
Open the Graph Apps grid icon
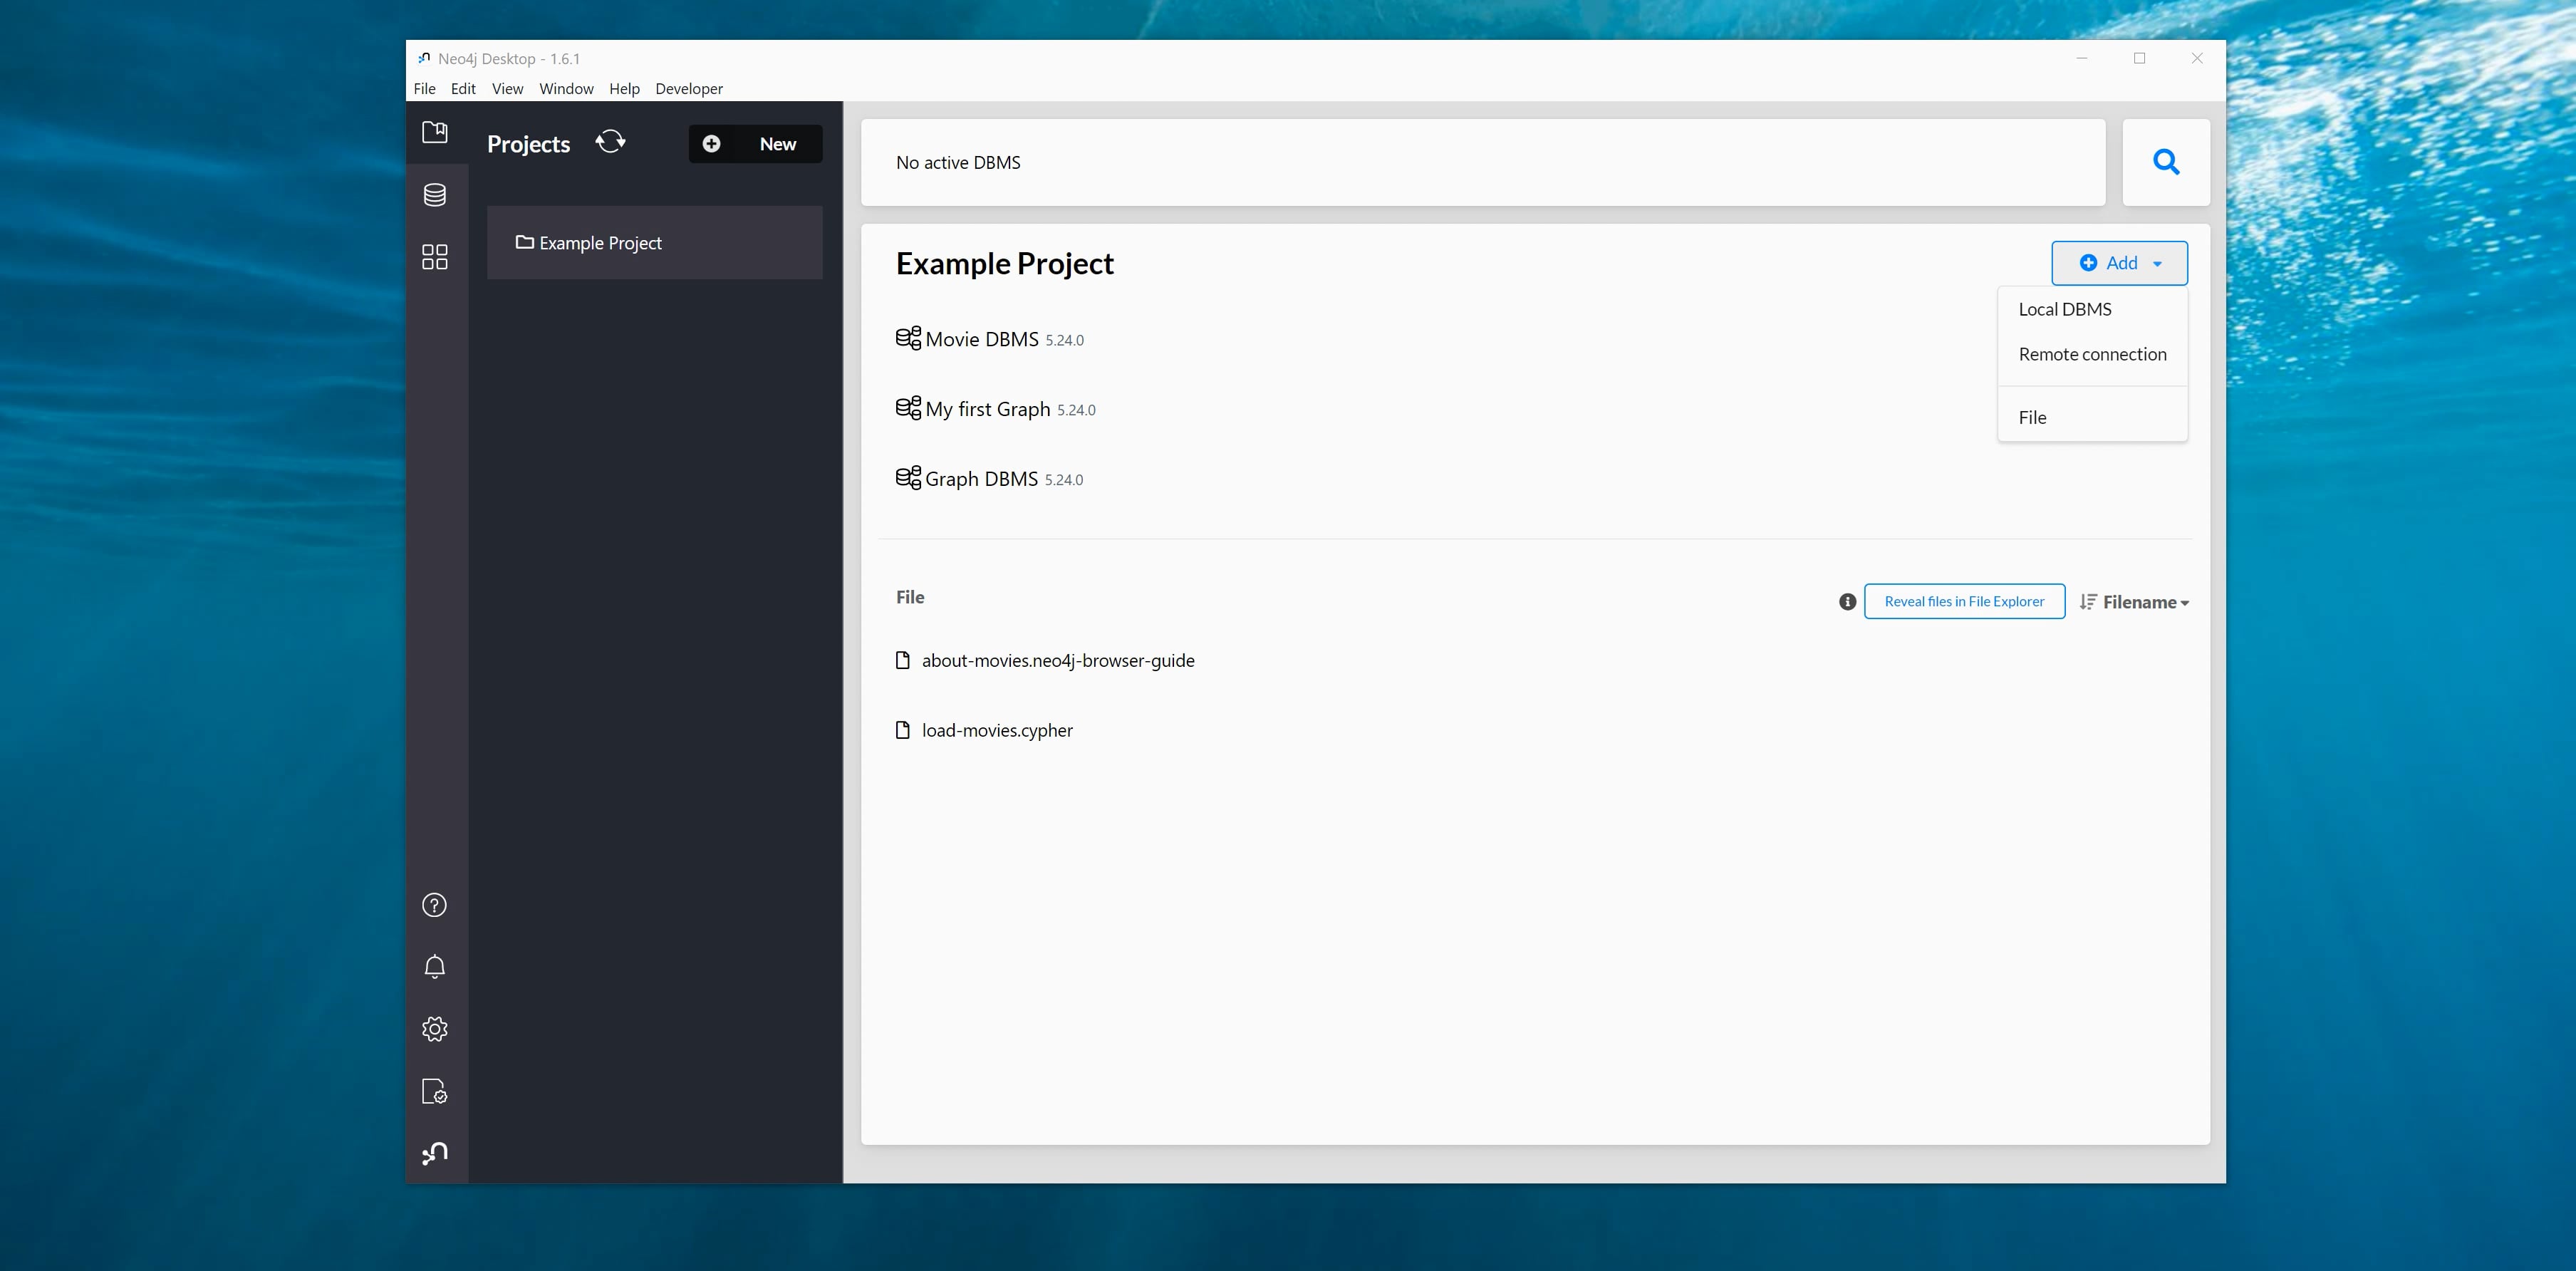point(434,257)
